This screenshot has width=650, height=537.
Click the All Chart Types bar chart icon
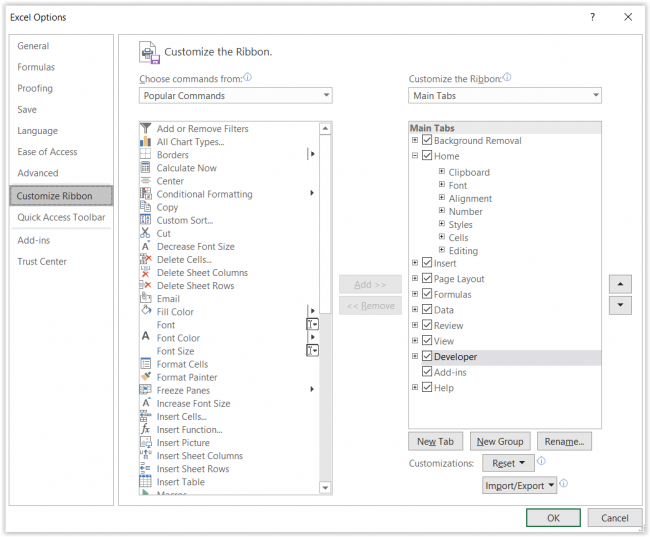point(146,141)
